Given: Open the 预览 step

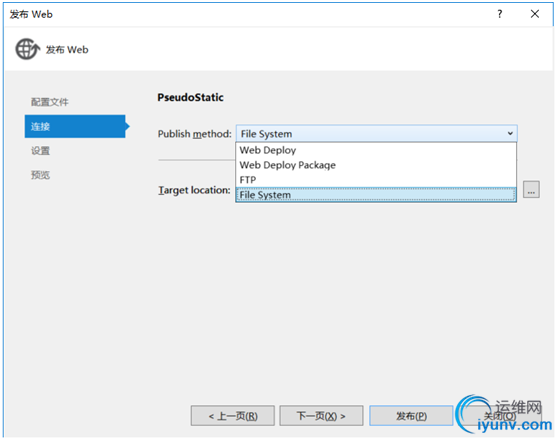Looking at the screenshot, I should pos(40,175).
